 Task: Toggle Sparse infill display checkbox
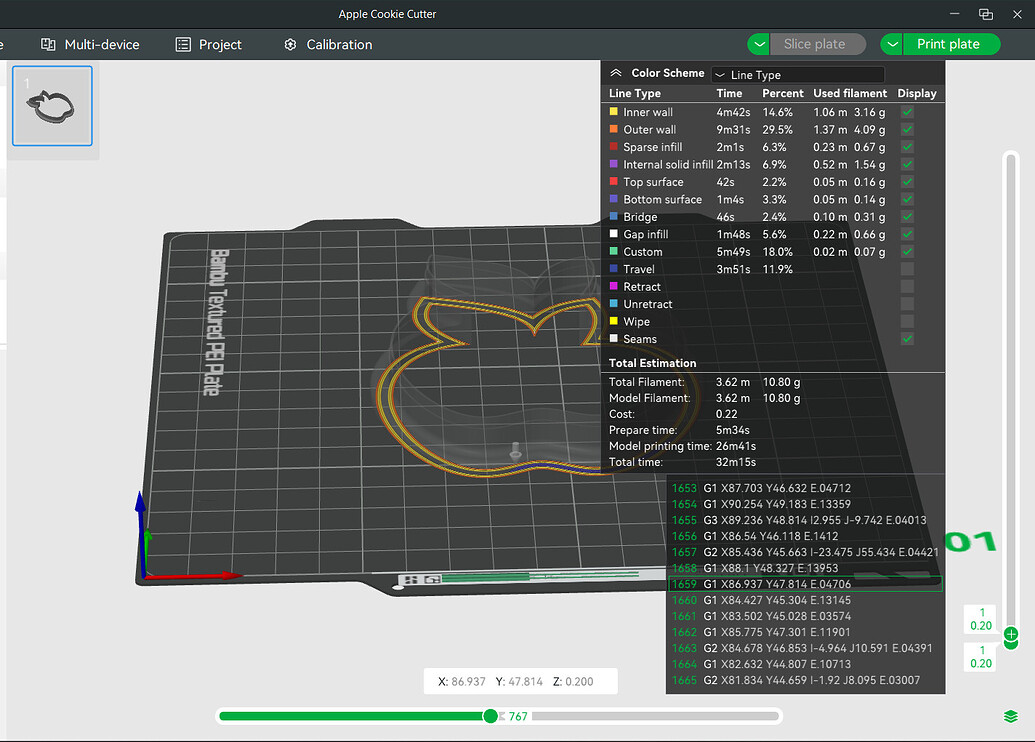click(908, 147)
